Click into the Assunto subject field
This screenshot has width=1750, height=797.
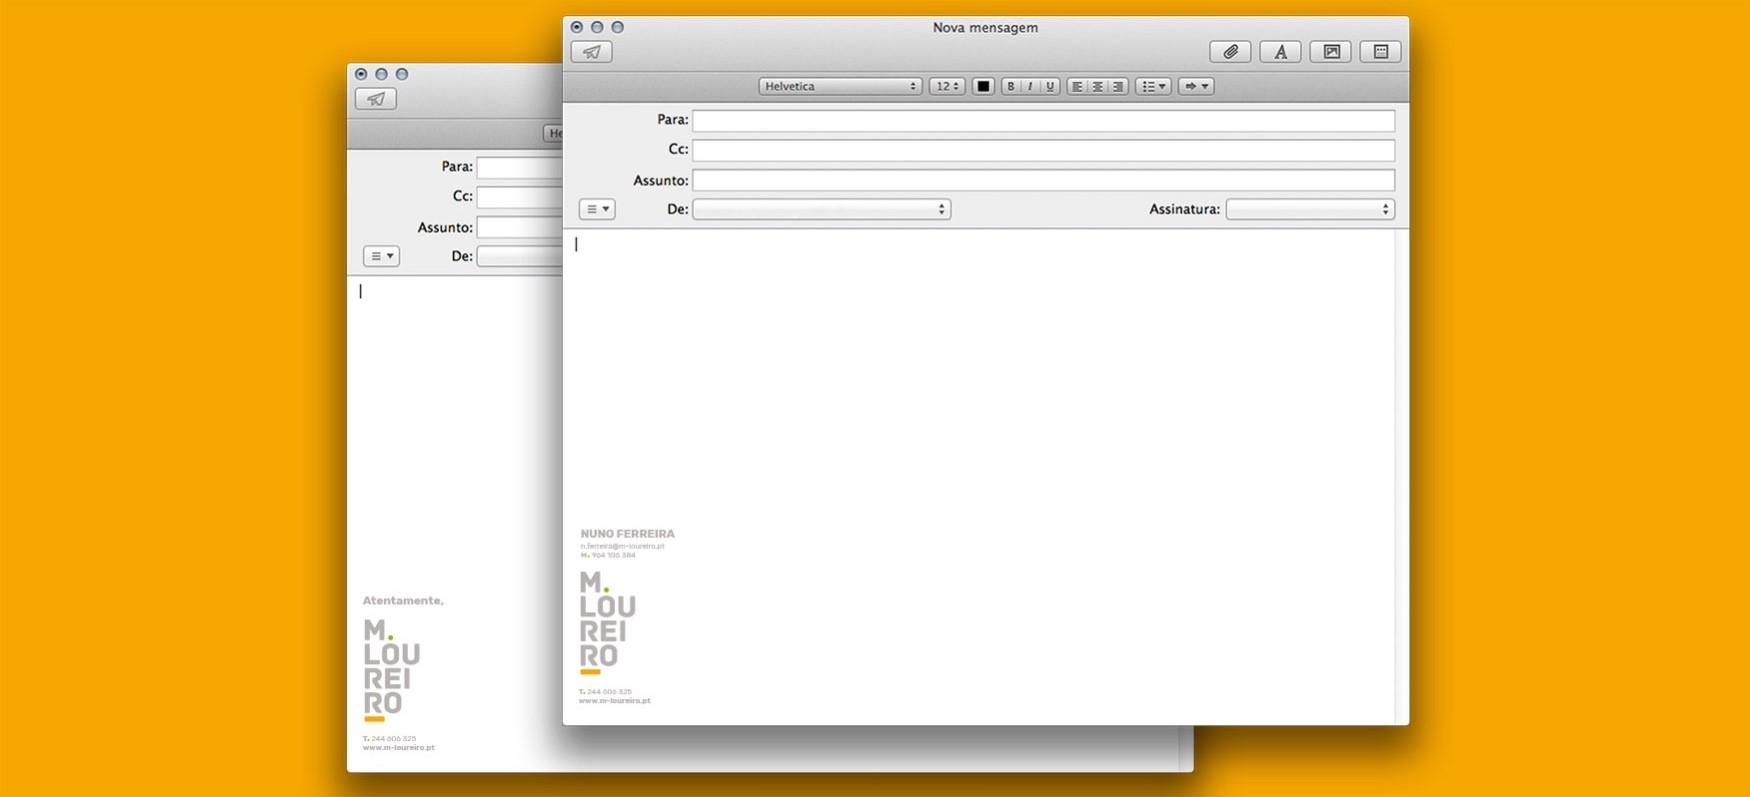[x=1043, y=180]
